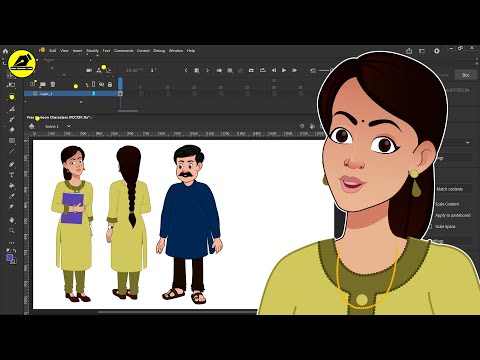Select the Text tool in the toolbar
This screenshot has width=480, height=360.
[12, 175]
